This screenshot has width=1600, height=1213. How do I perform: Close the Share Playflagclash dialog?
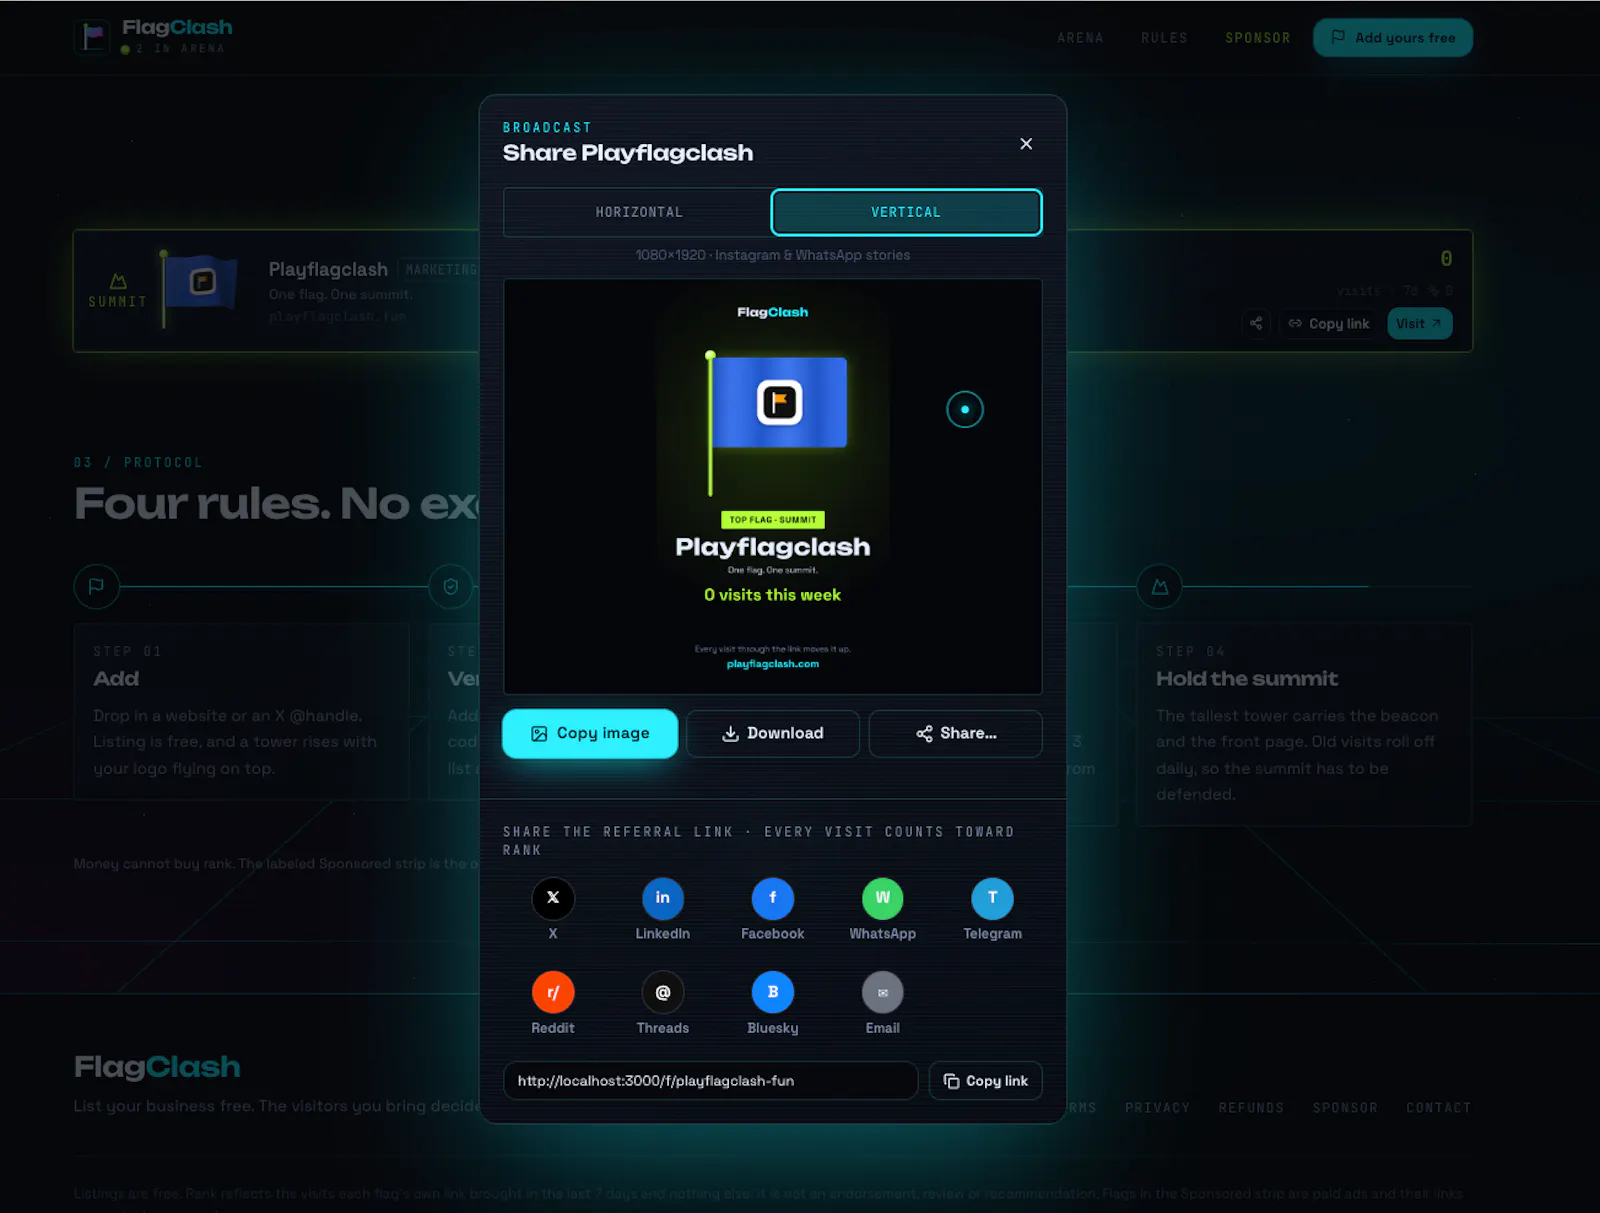(1026, 144)
